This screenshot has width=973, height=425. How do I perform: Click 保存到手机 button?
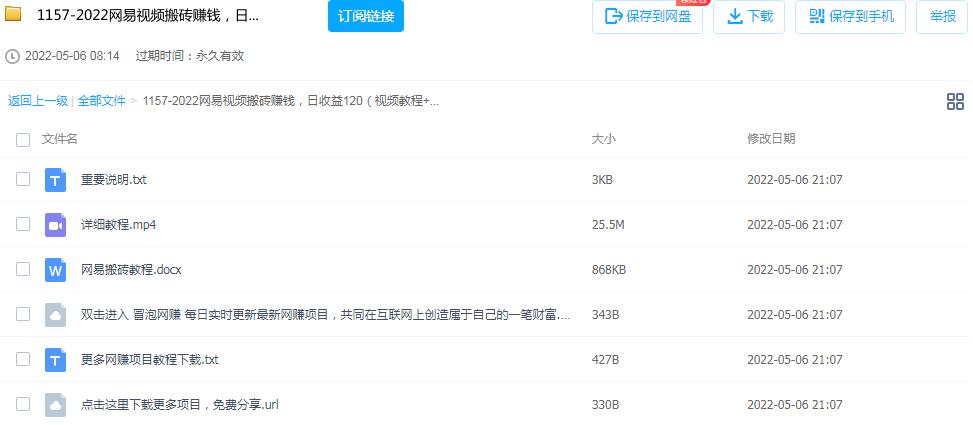pyautogui.click(x=850, y=17)
